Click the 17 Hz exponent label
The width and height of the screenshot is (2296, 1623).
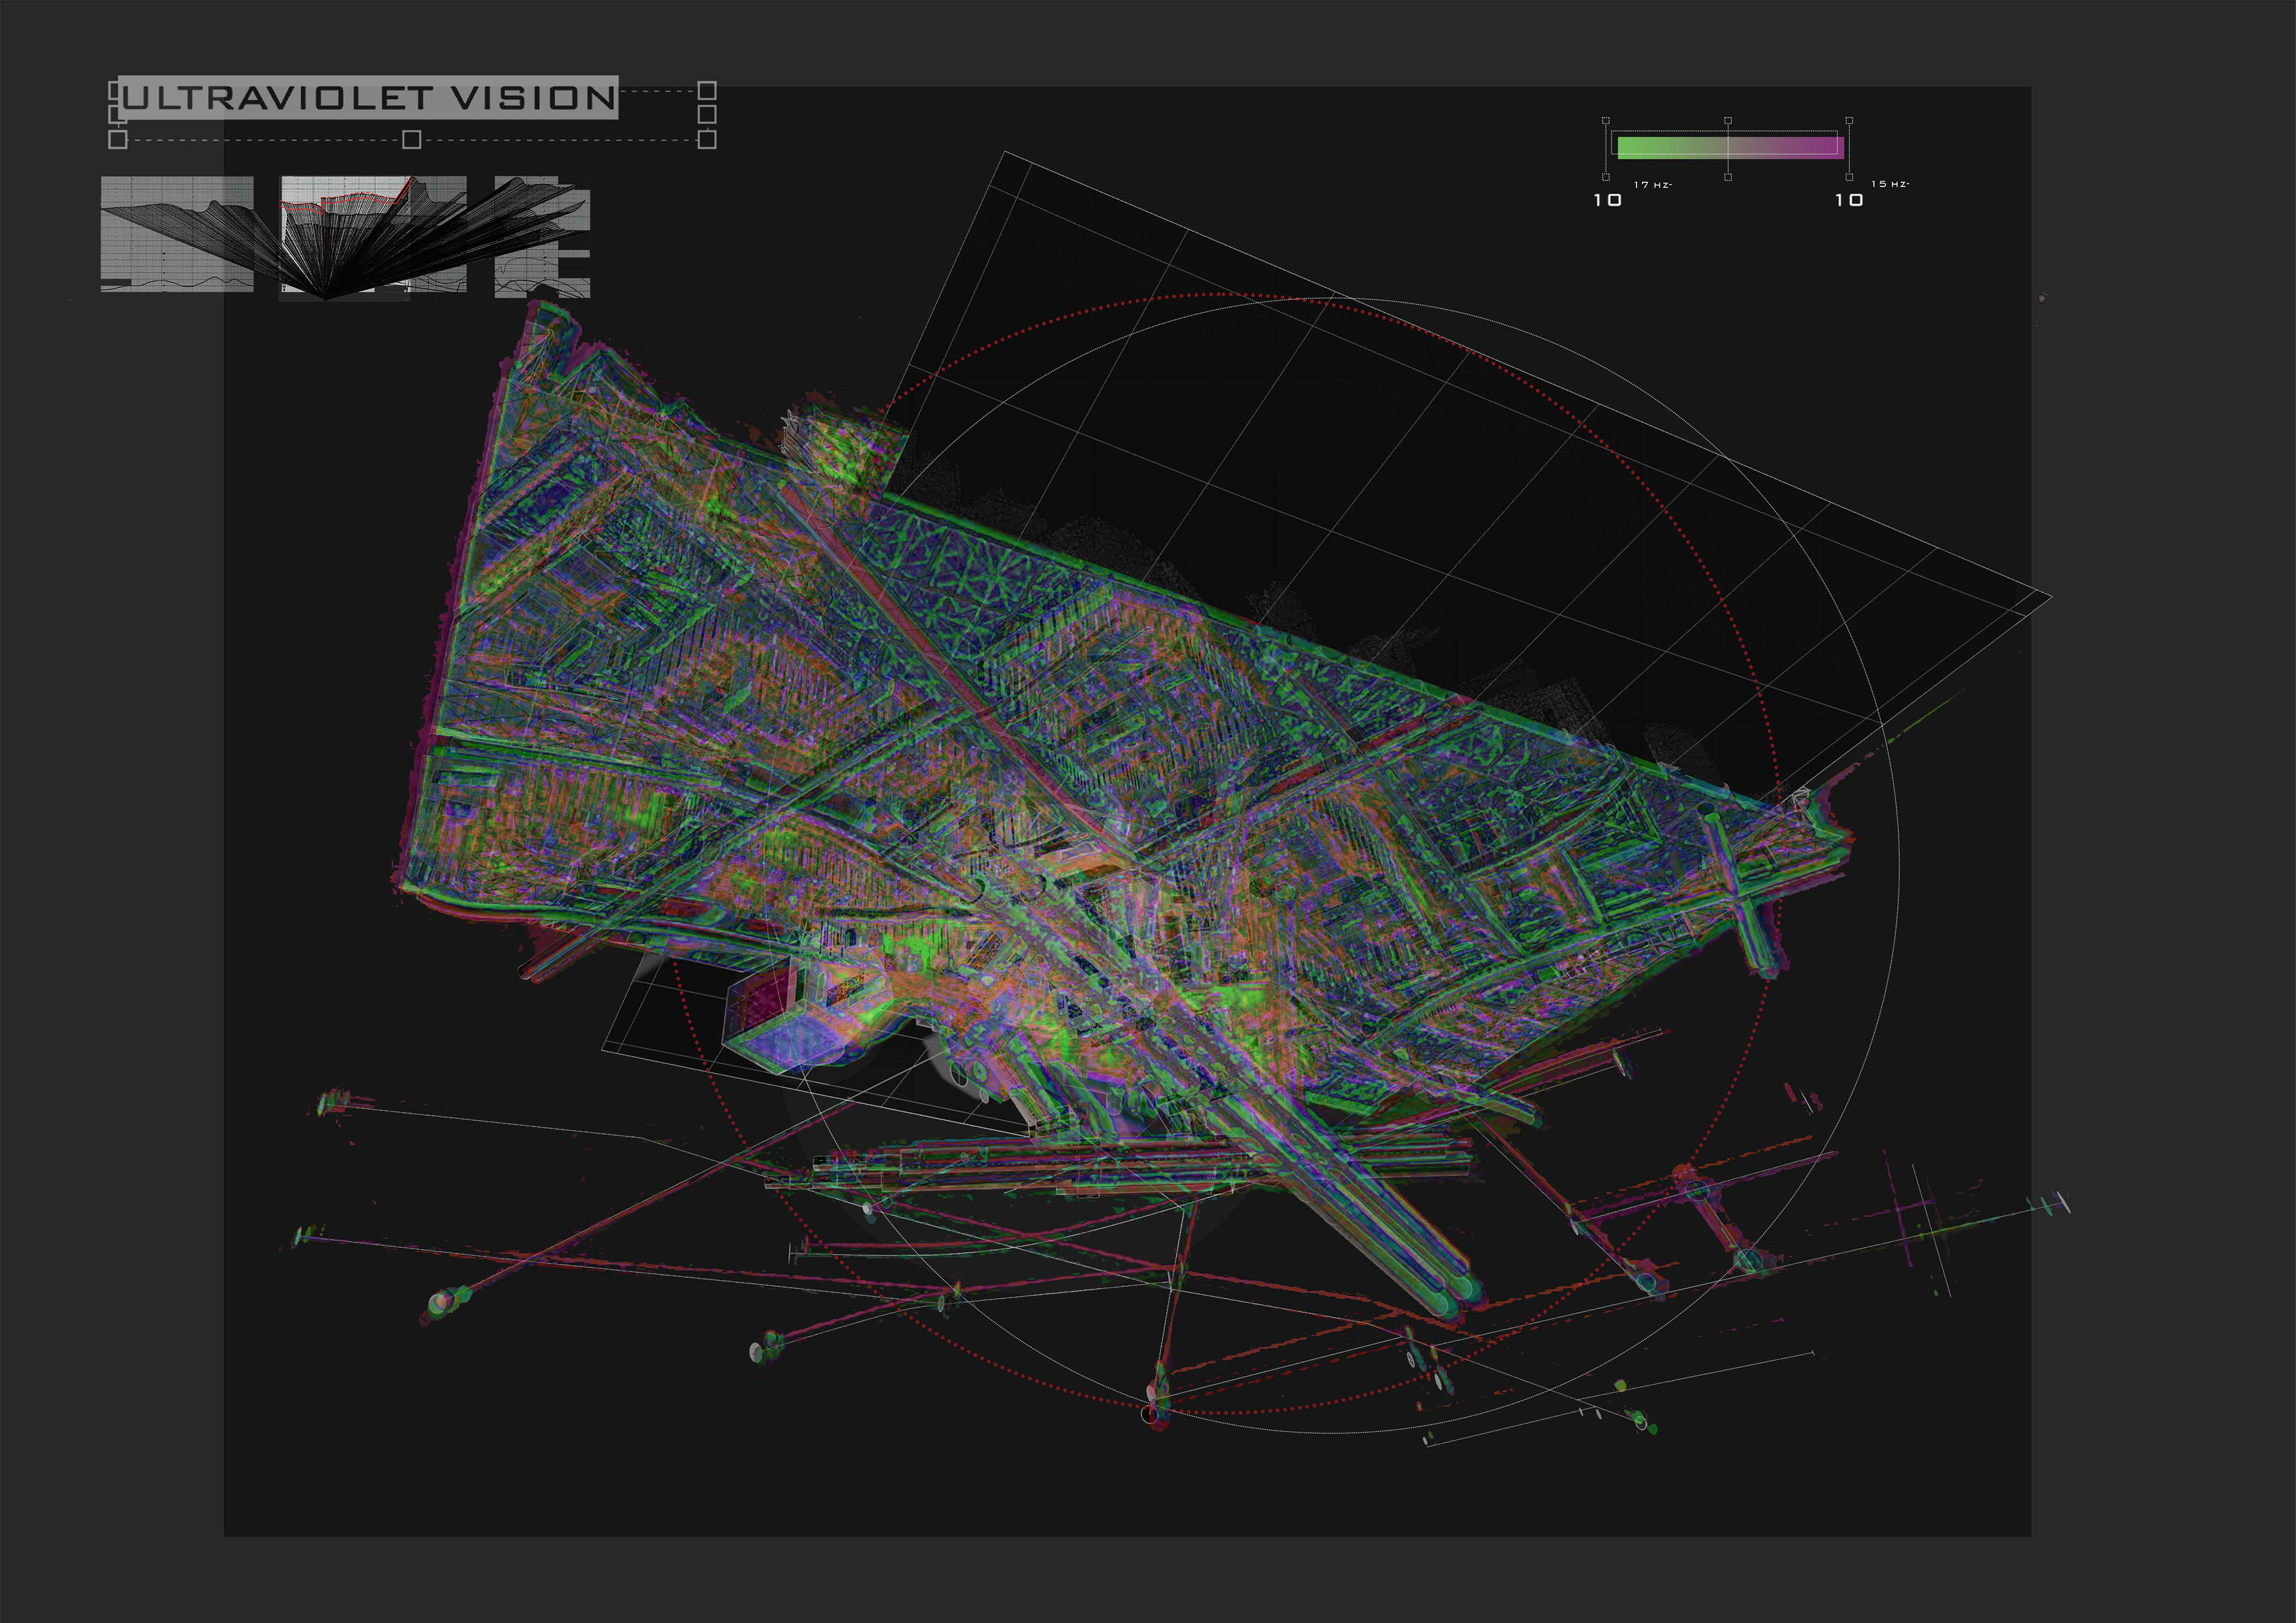(x=1652, y=185)
